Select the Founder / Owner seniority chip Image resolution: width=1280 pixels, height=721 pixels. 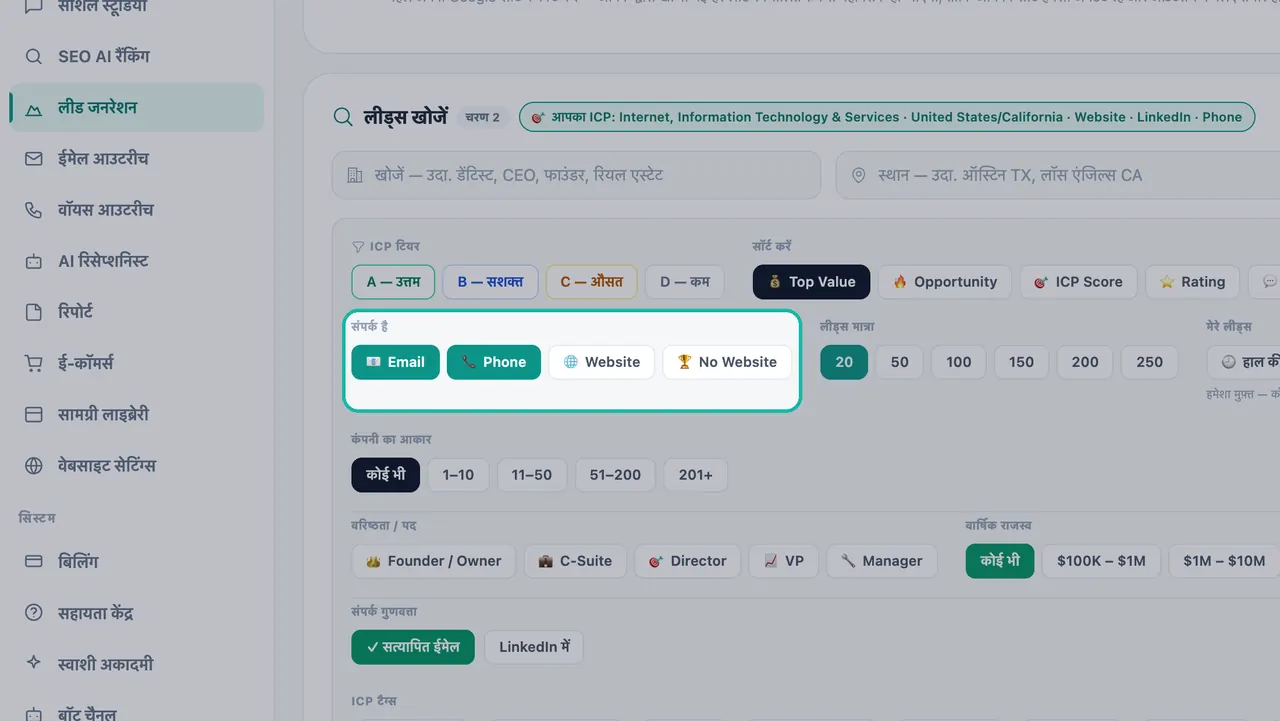tap(434, 561)
